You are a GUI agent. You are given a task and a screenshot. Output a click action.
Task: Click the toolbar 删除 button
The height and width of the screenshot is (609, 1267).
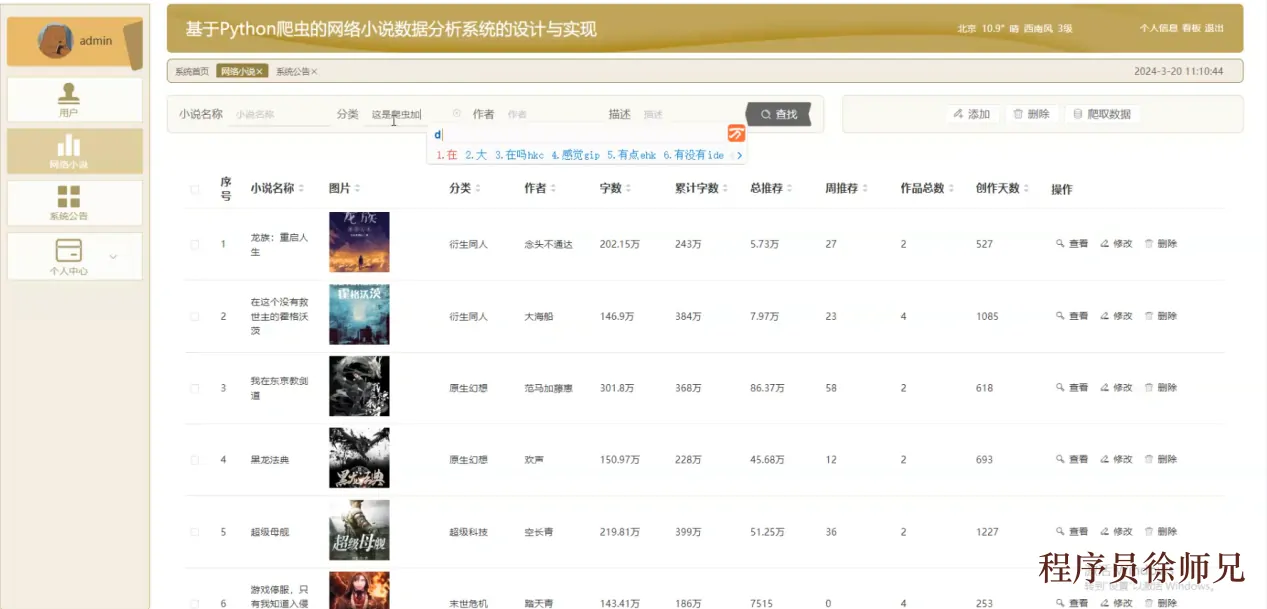pyautogui.click(x=1031, y=114)
